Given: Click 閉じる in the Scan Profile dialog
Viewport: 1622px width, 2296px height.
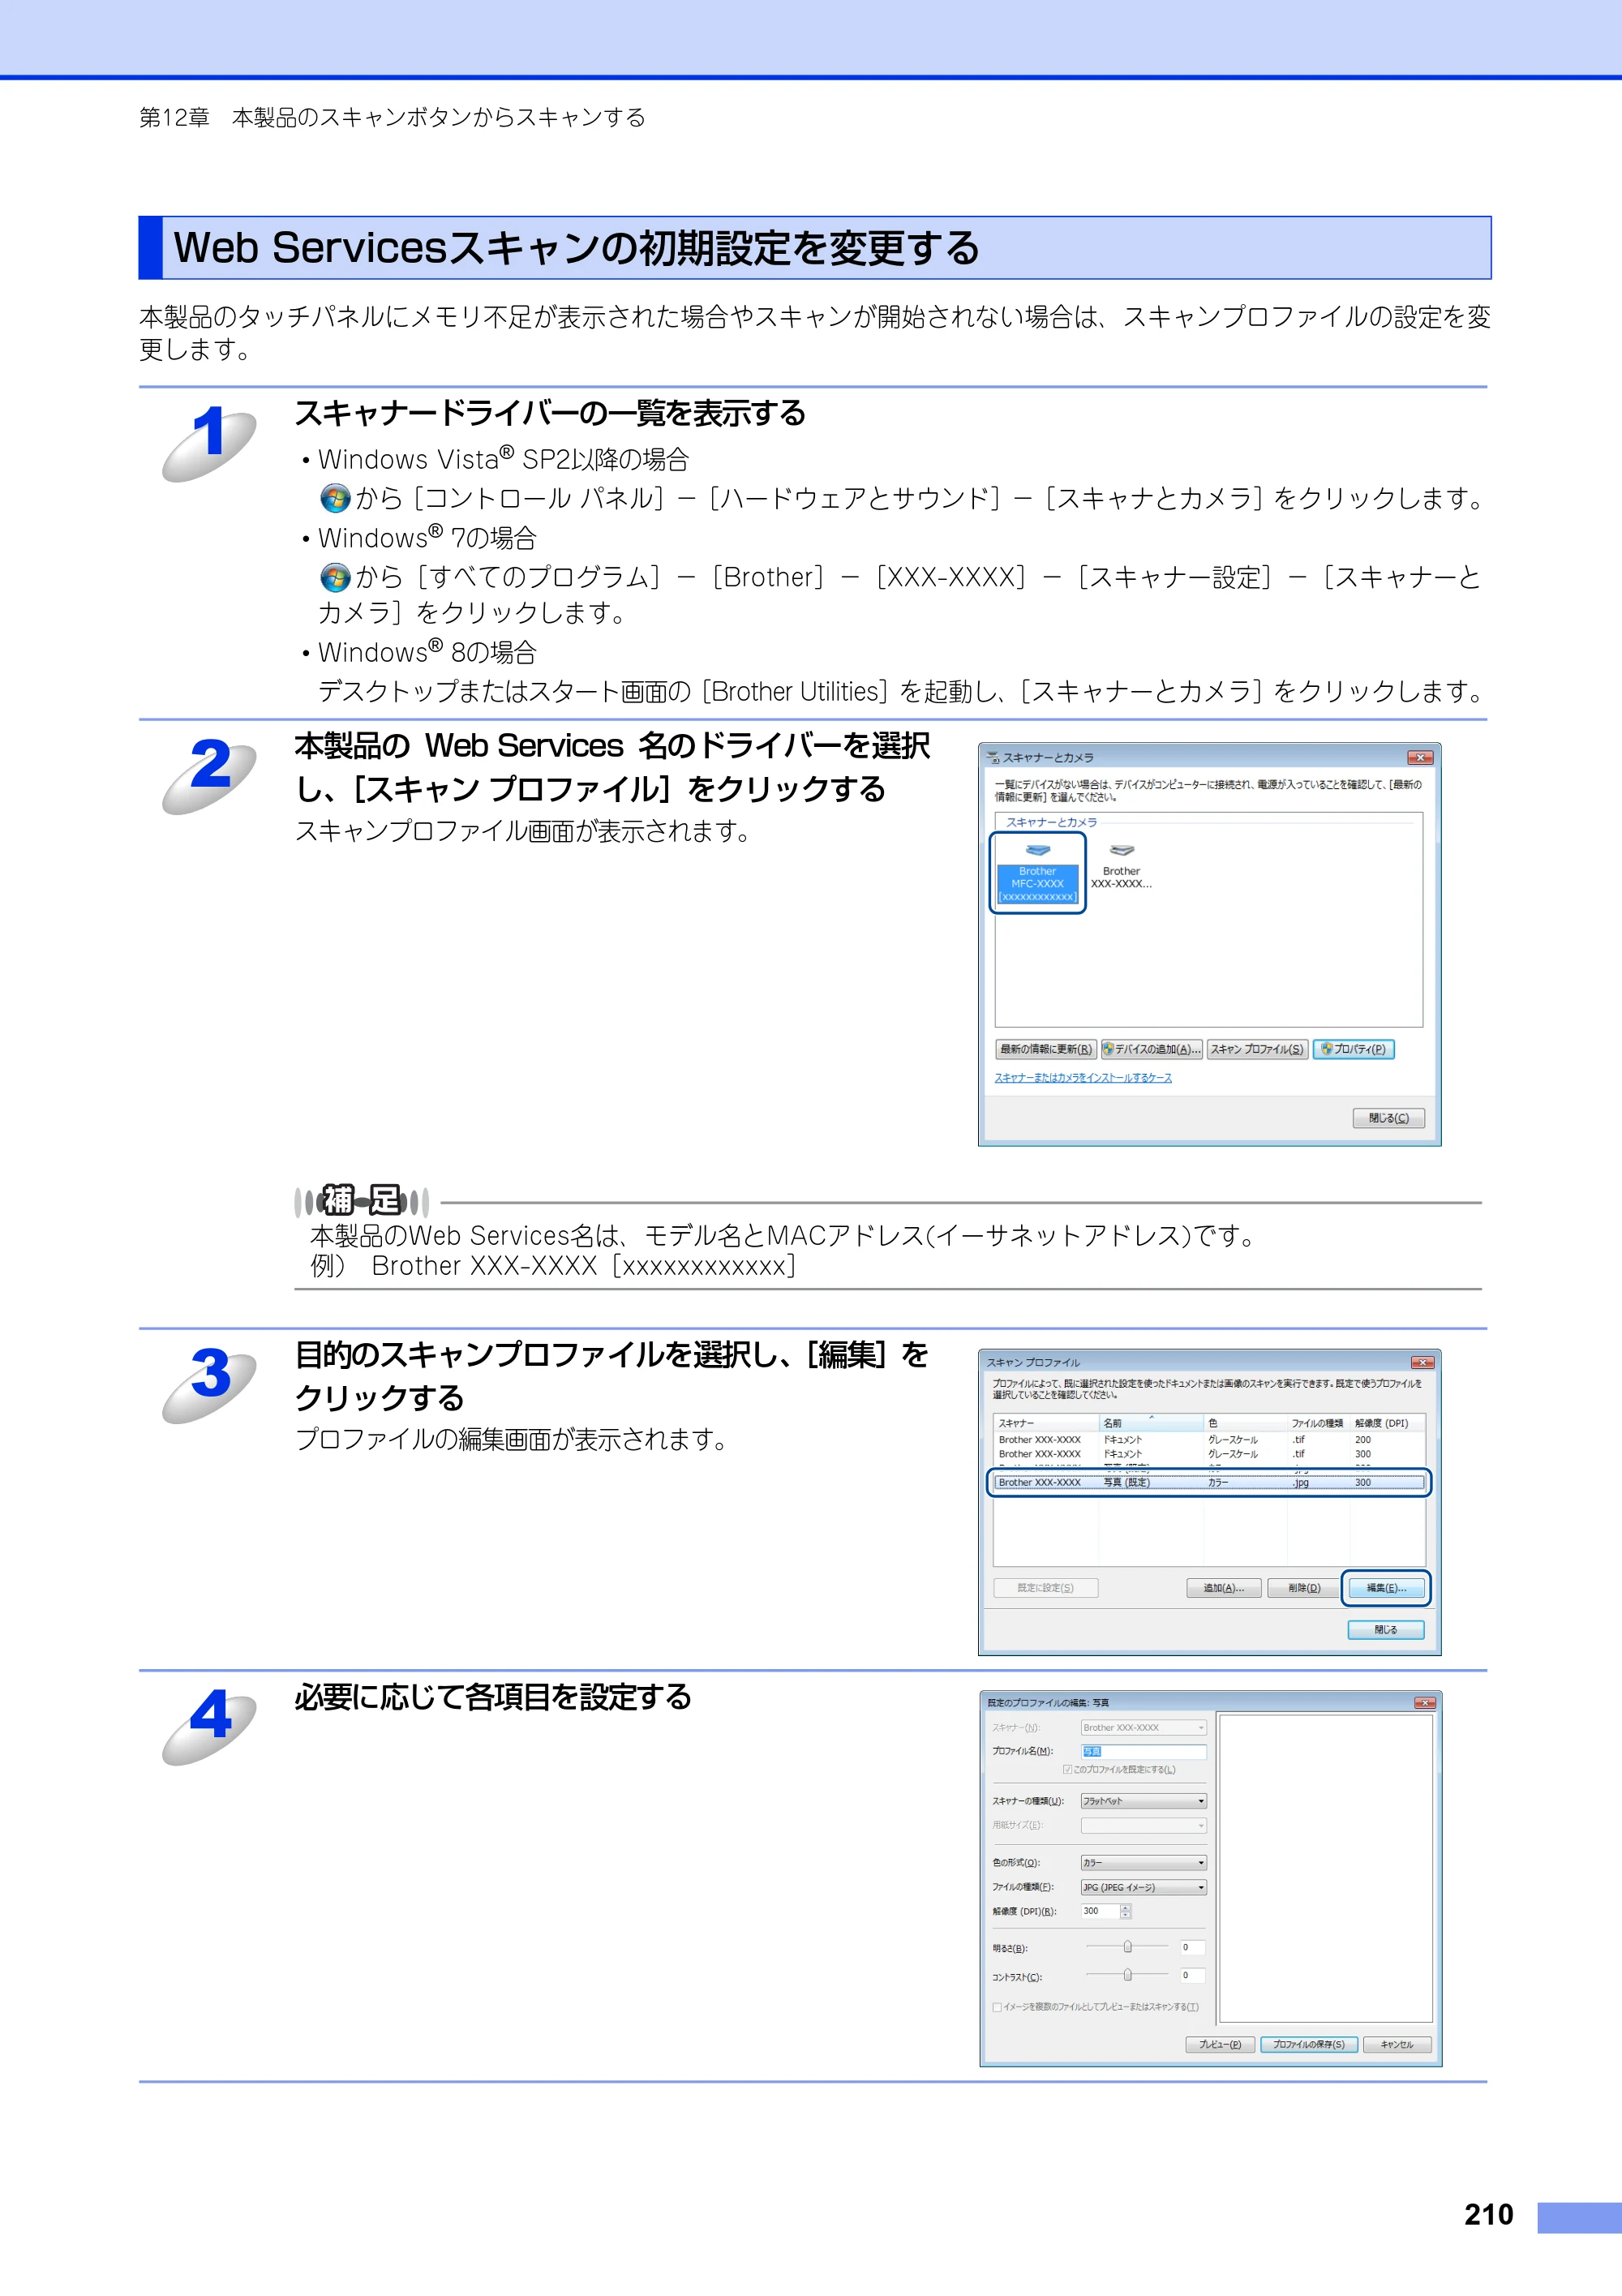Looking at the screenshot, I should coord(1386,1630).
